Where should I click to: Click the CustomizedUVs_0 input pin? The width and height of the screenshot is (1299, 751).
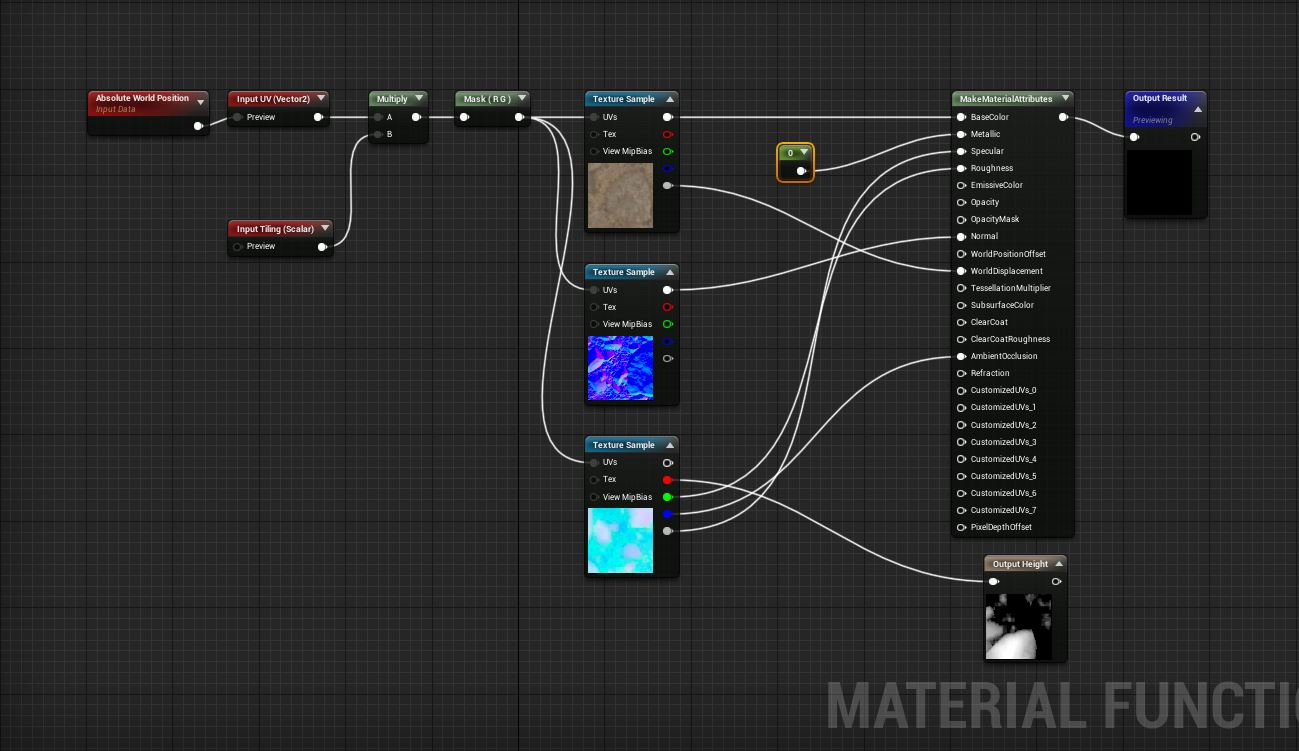click(x=961, y=390)
